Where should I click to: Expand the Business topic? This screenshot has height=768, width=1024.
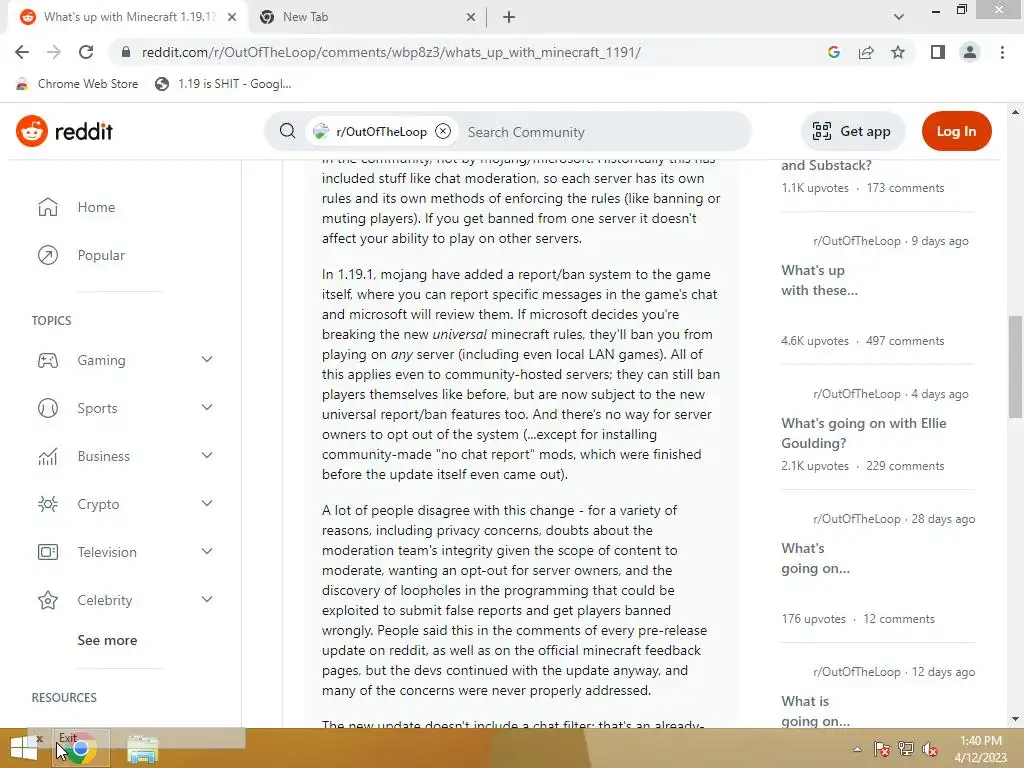point(206,456)
